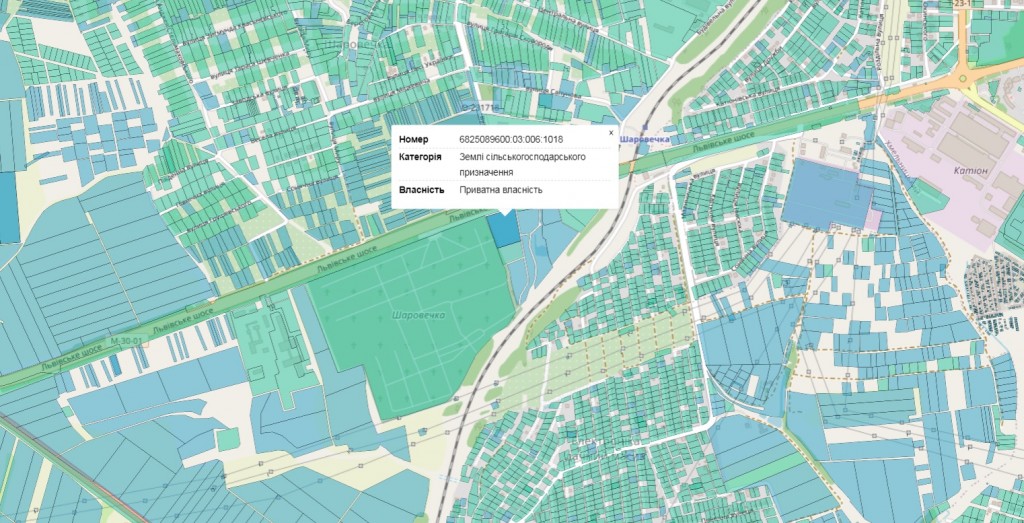Select small green square parcel bottom-left

pyautogui.click(x=228, y=438)
